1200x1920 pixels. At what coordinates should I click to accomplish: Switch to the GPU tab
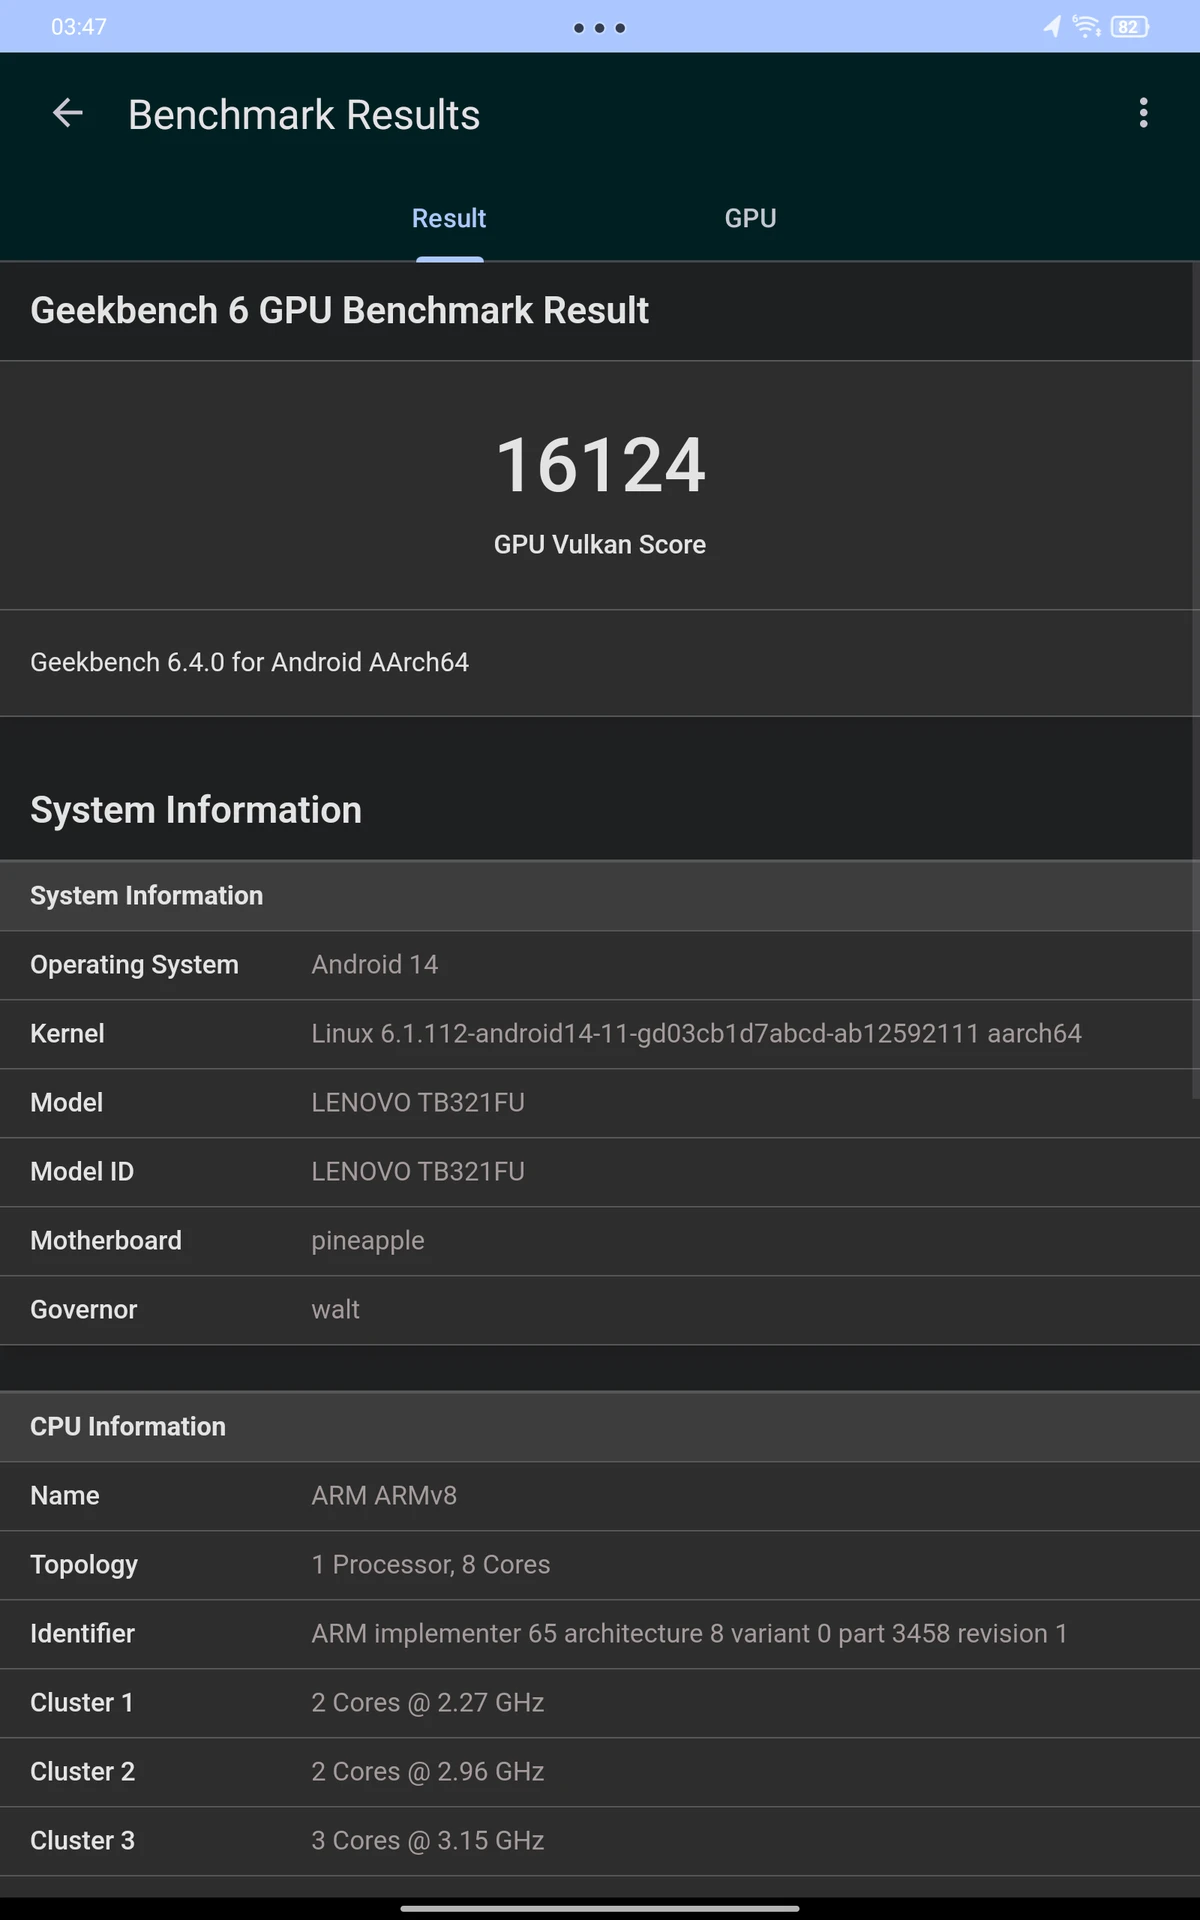750,218
